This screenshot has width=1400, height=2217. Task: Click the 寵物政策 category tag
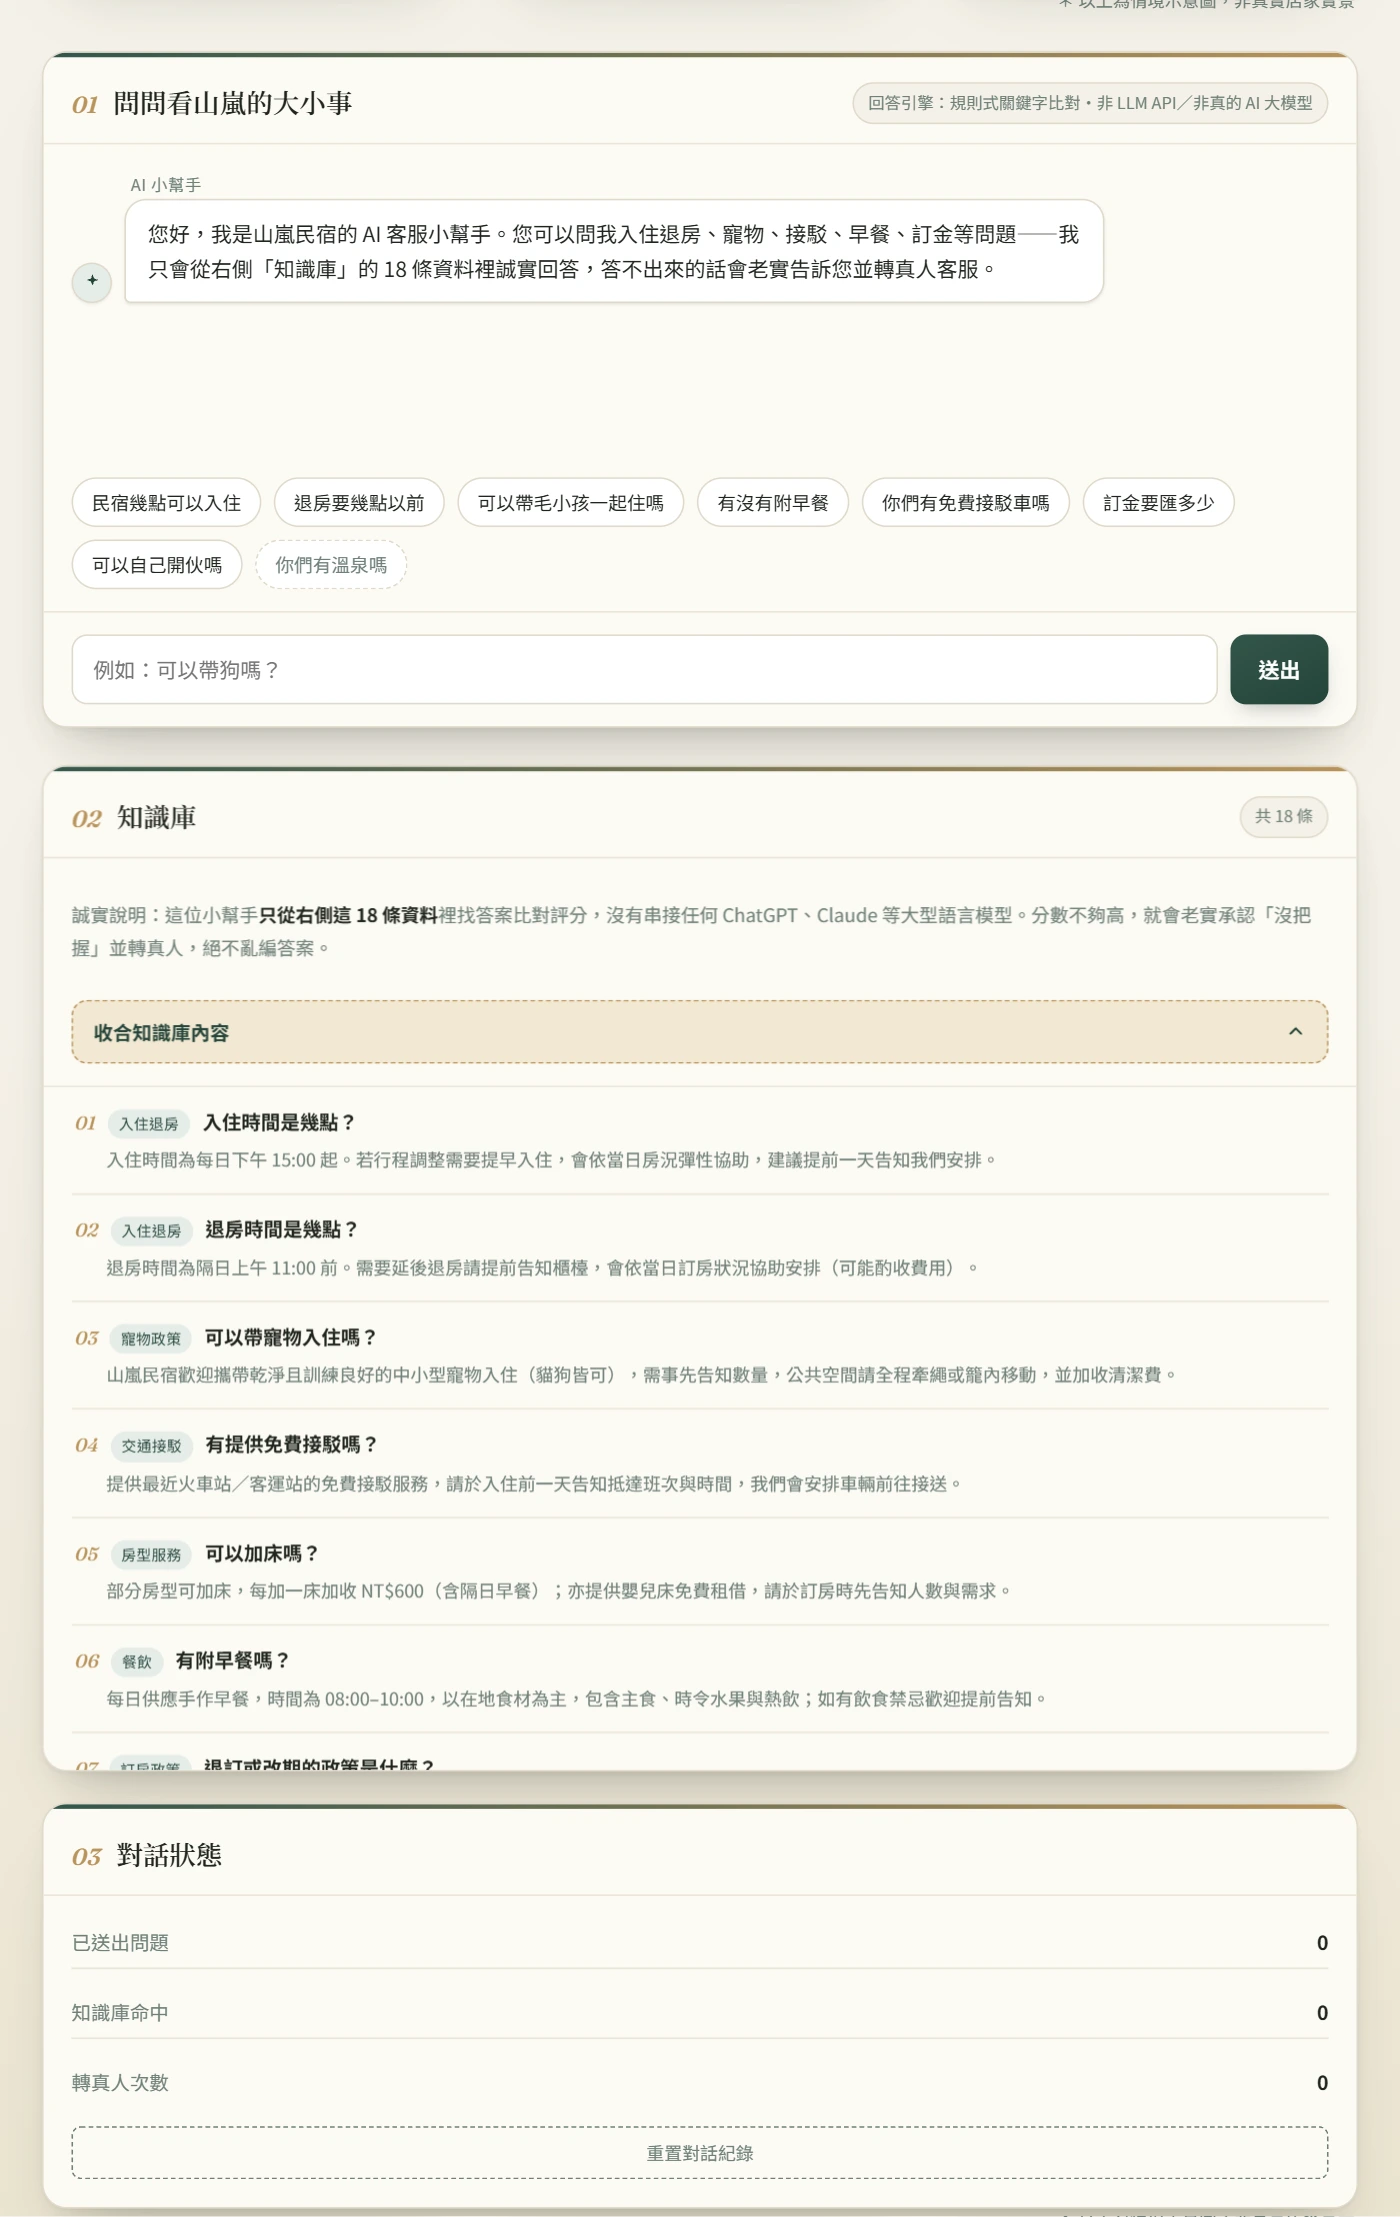(151, 1338)
